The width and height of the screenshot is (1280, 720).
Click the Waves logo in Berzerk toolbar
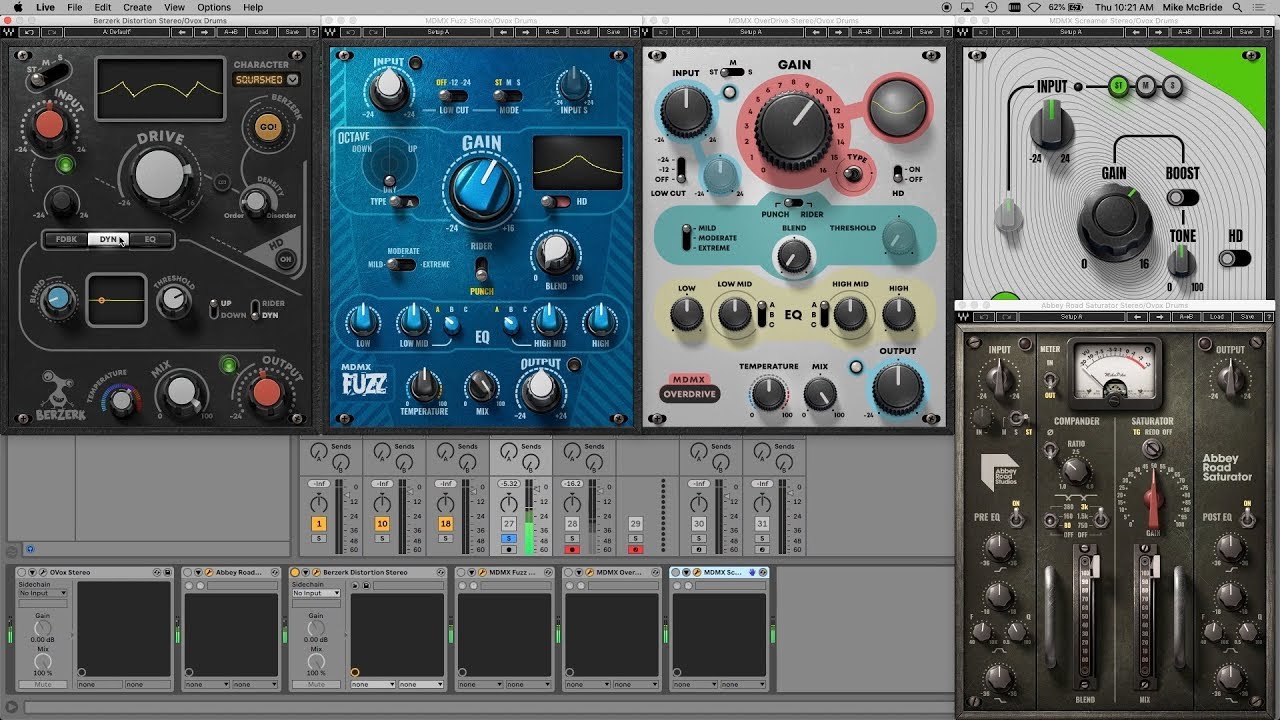point(10,32)
